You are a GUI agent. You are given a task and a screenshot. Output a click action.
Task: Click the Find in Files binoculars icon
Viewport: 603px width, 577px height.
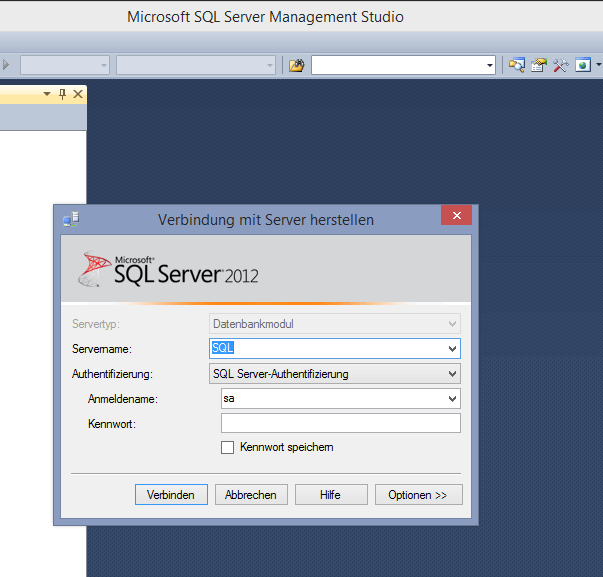(297, 65)
